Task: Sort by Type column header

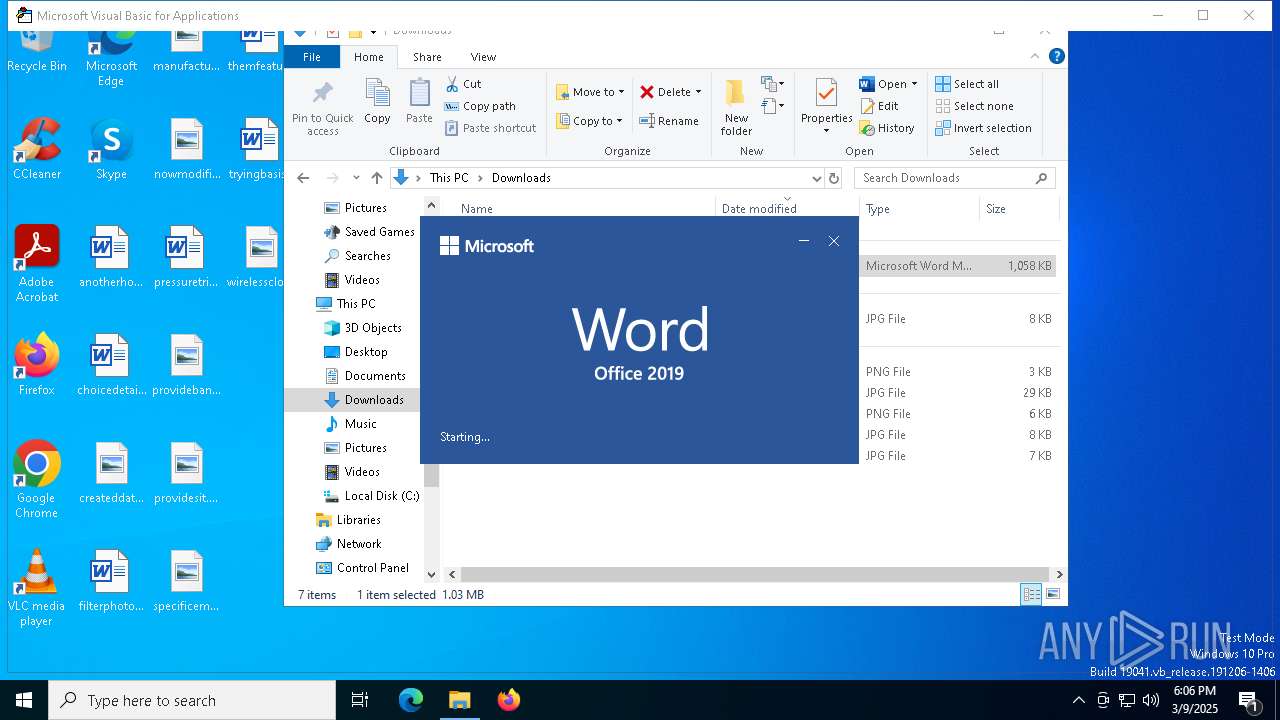Action: click(920, 209)
